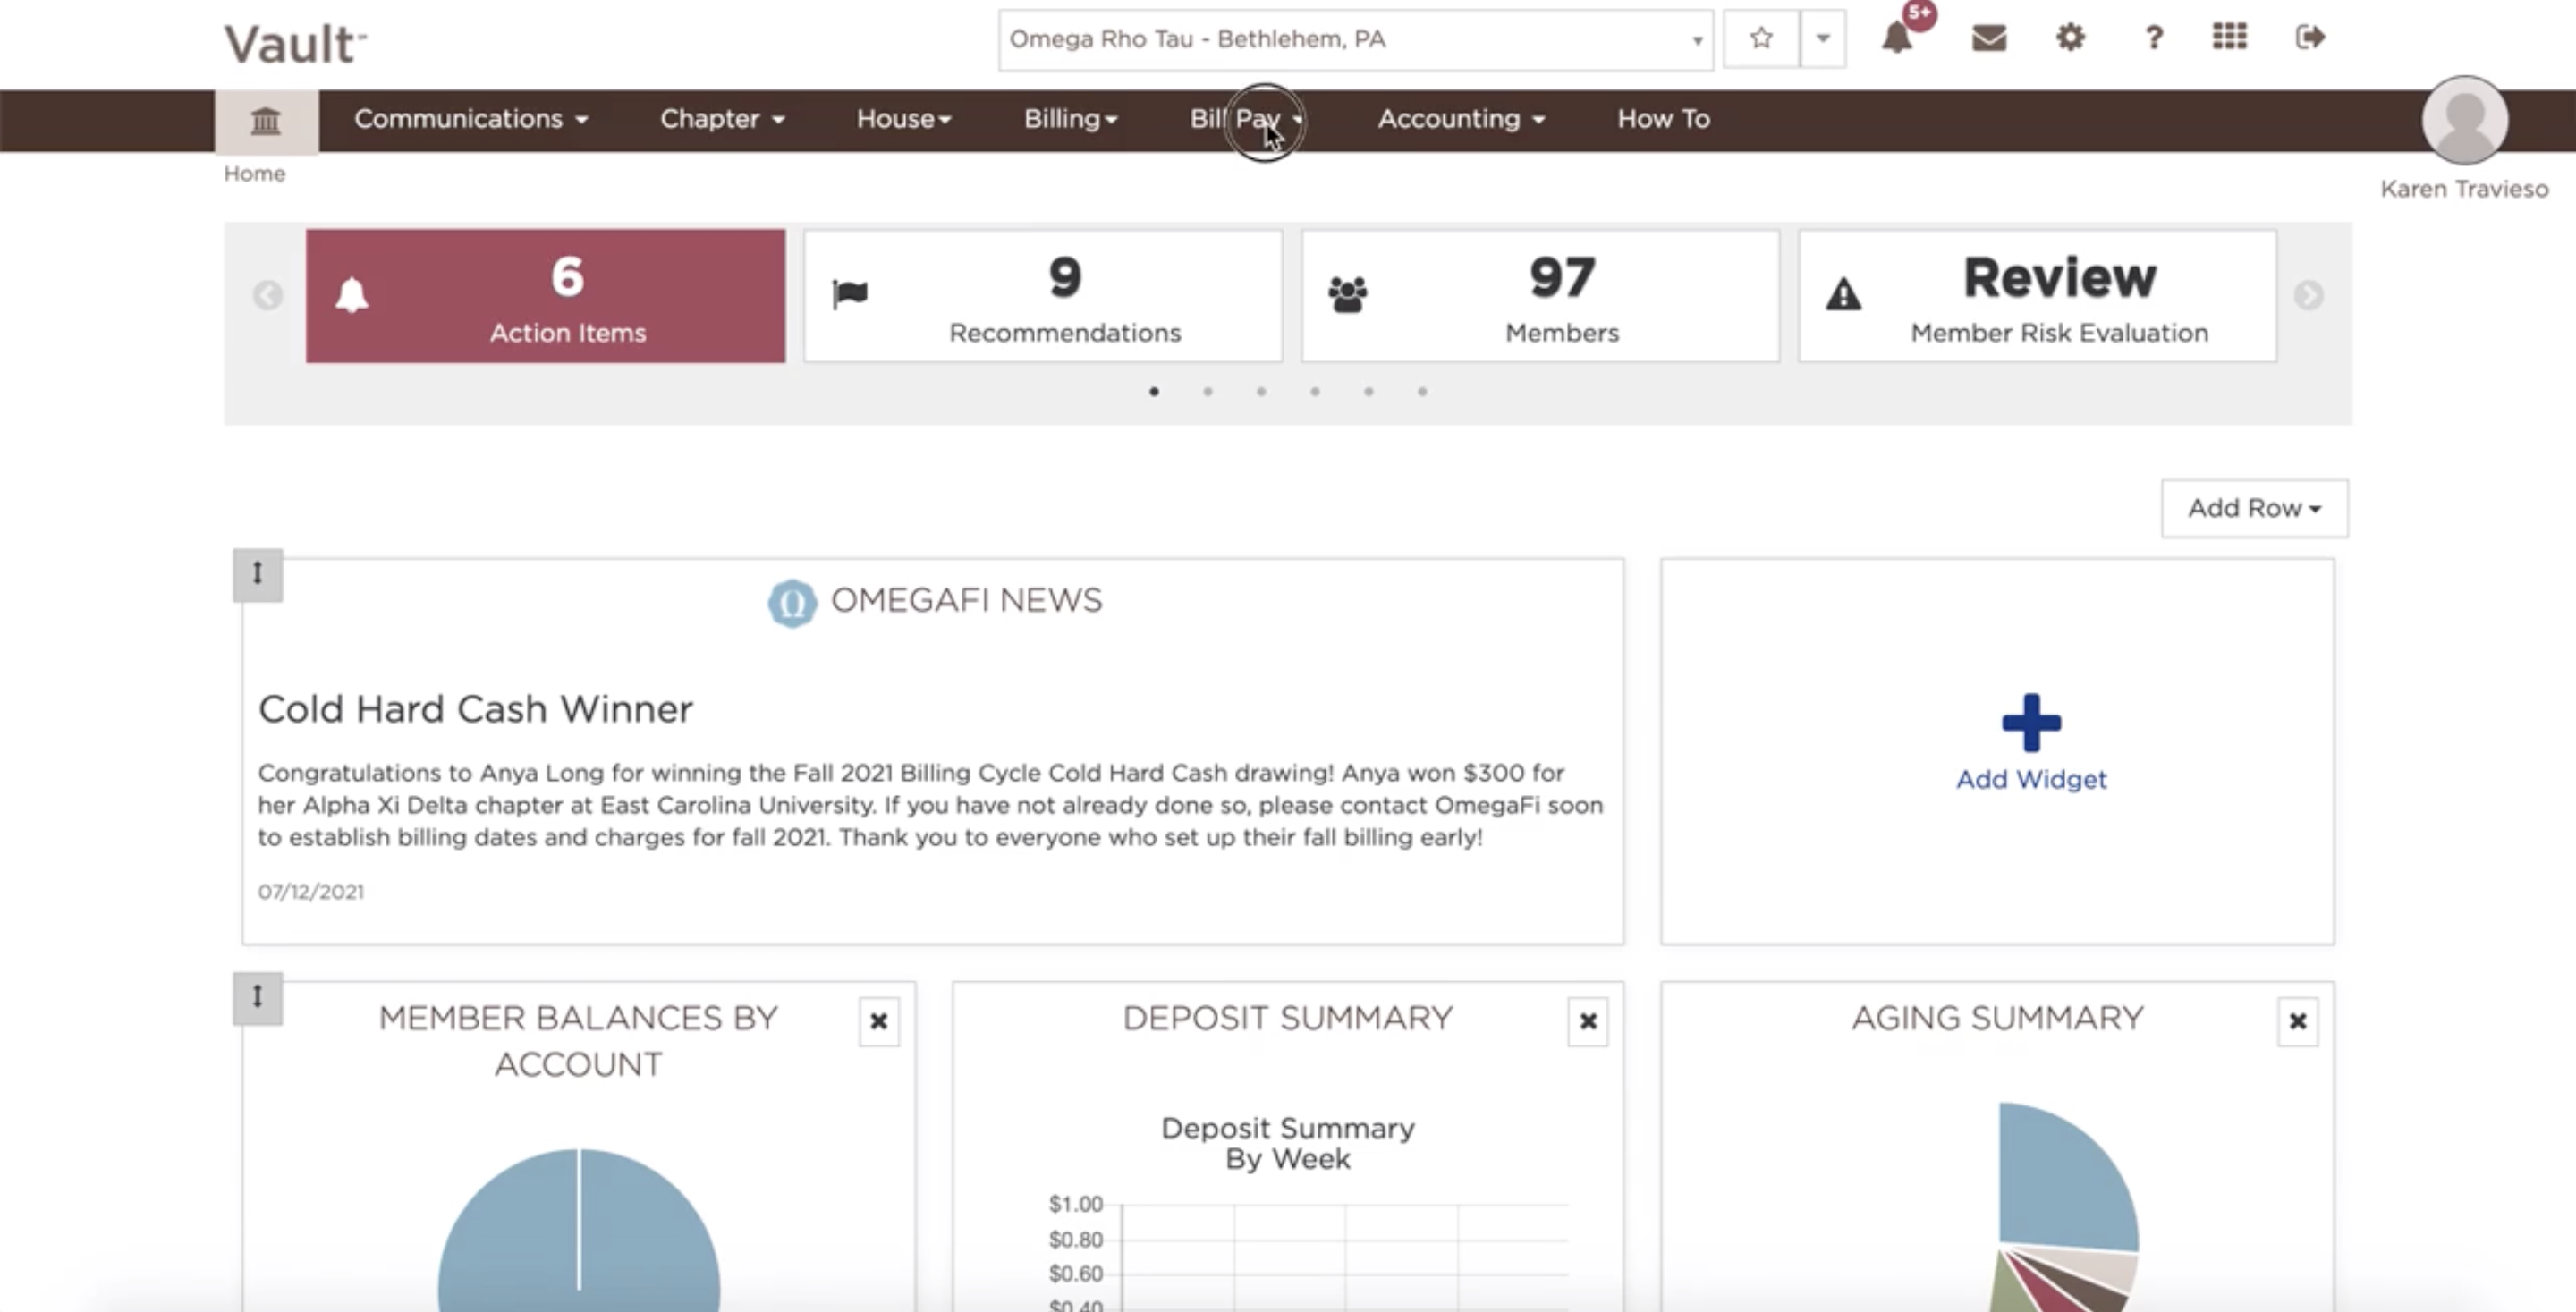Image resolution: width=2576 pixels, height=1312 pixels.
Task: Expand the chapter selector dropdown
Action: [x=1697, y=40]
